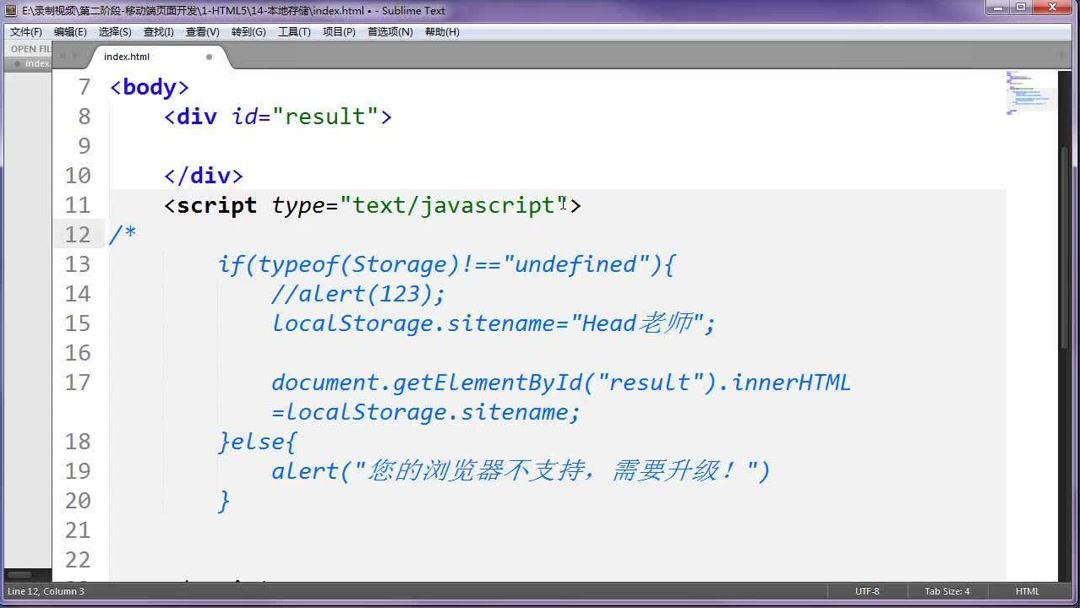The height and width of the screenshot is (608, 1080).
Task: Click line number 20 in the gutter
Action: 78,500
